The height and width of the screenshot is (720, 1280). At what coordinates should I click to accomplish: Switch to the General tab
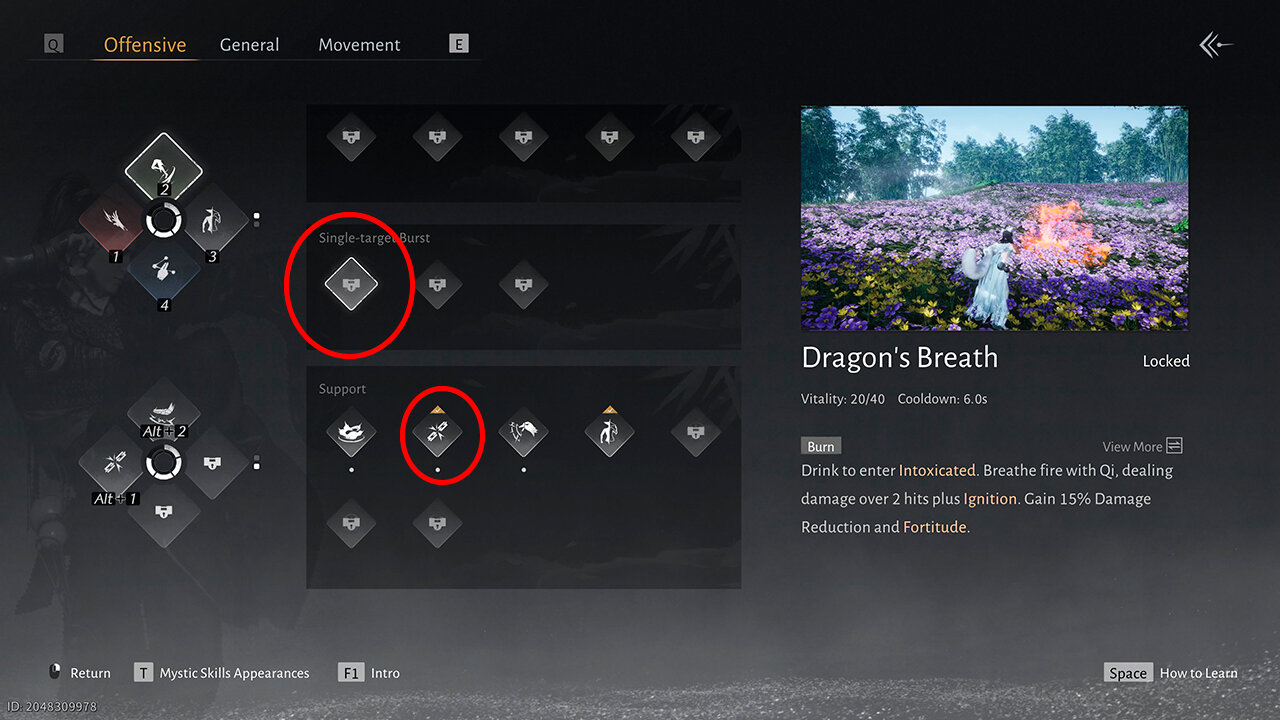tap(249, 45)
